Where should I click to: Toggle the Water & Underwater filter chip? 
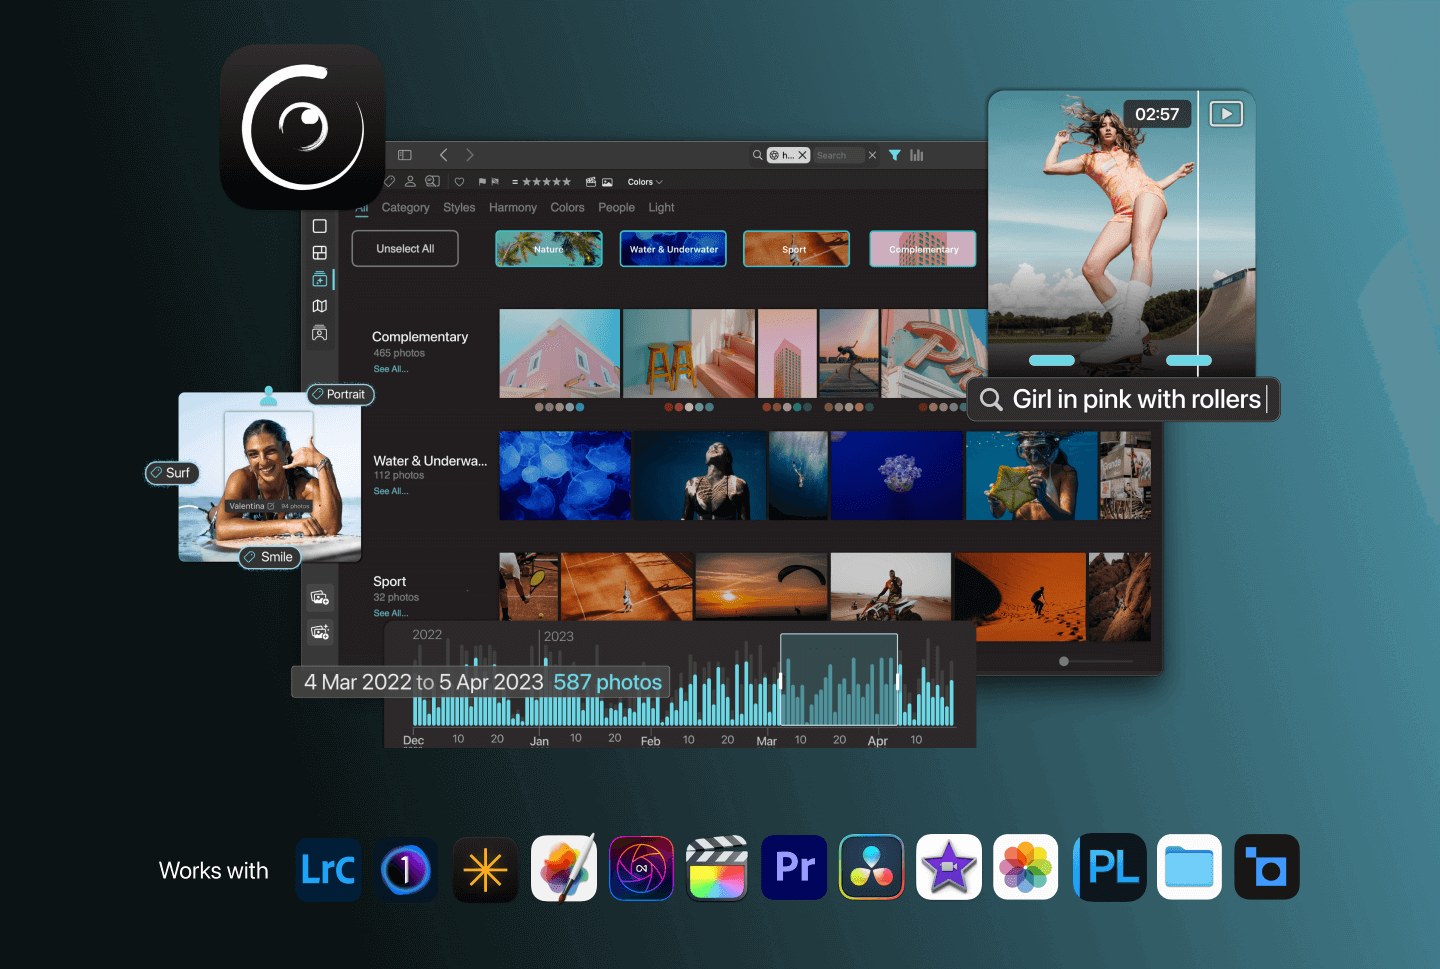[x=673, y=249]
